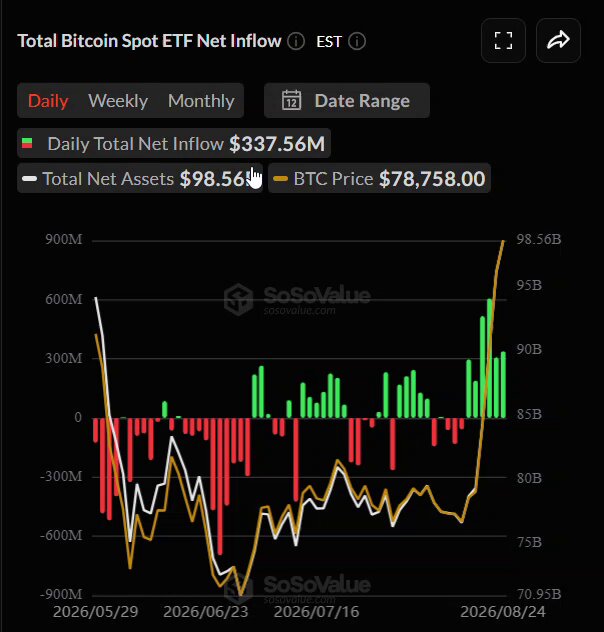The width and height of the screenshot is (604, 632).
Task: Open the Date Range picker
Action: click(347, 100)
